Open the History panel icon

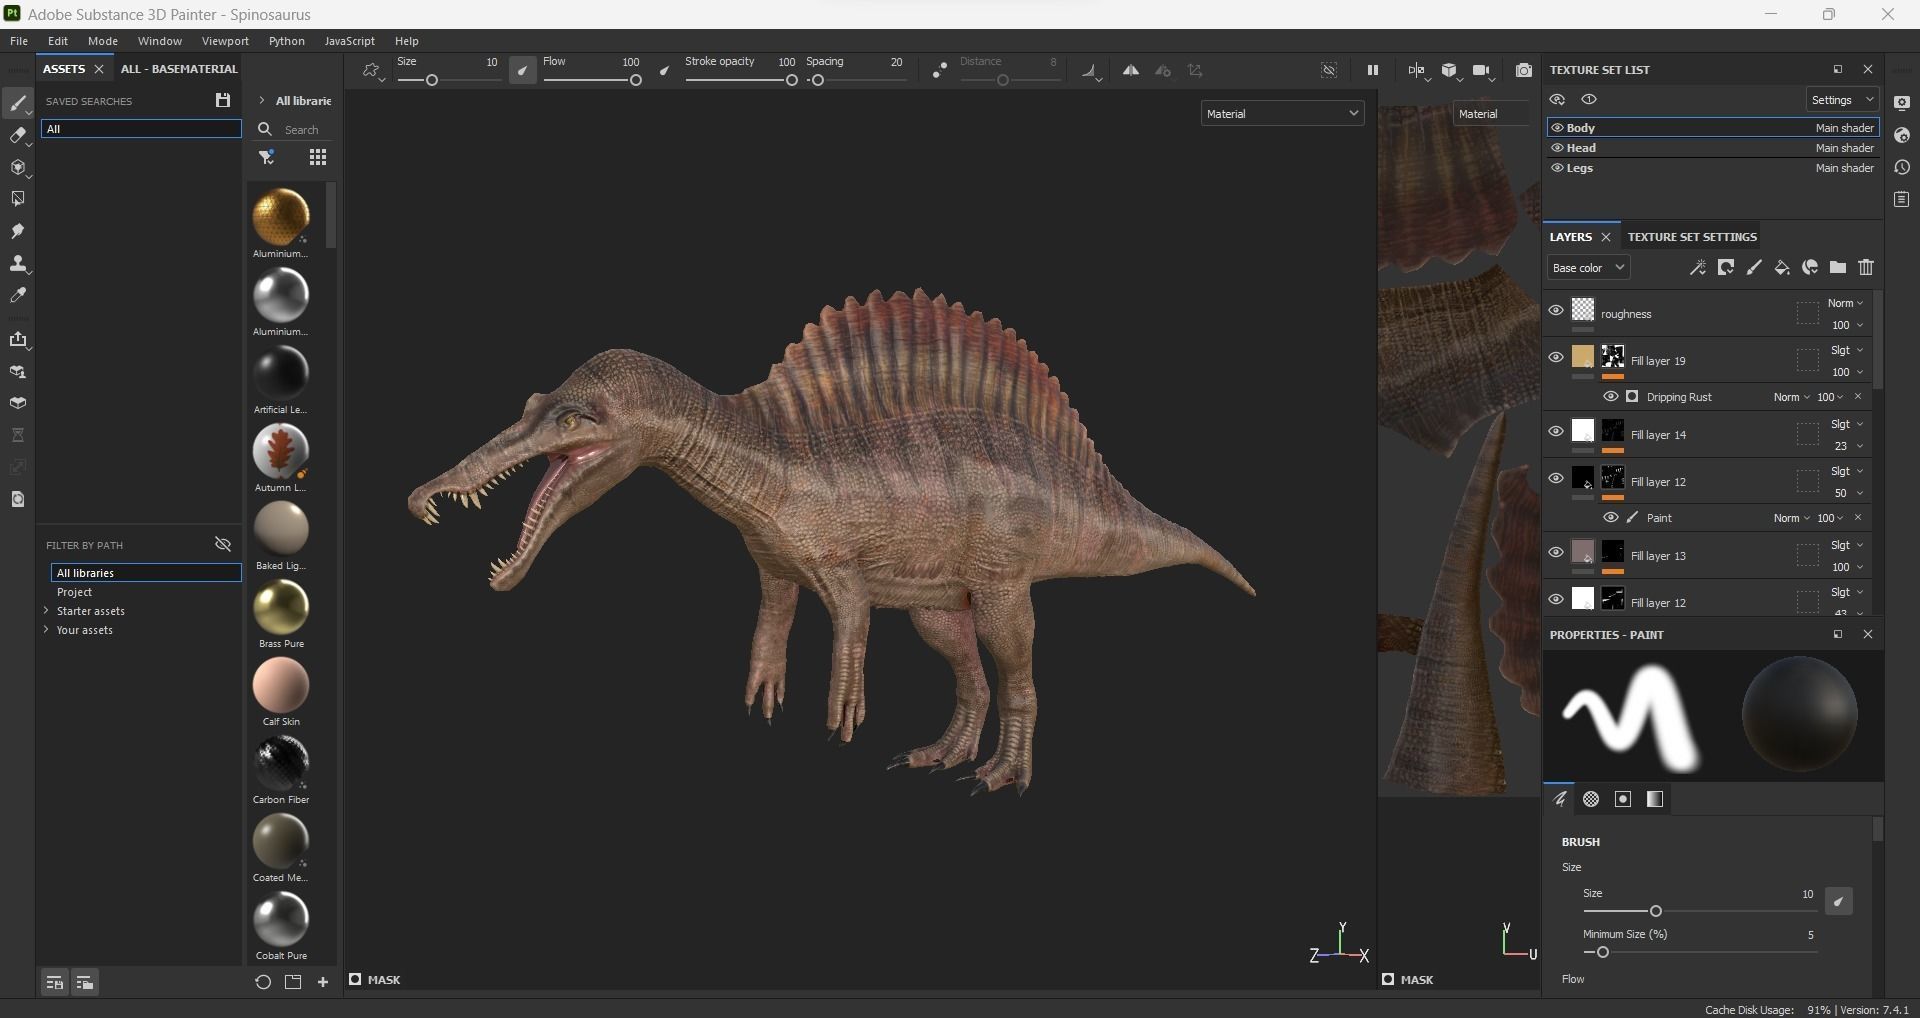click(1902, 167)
